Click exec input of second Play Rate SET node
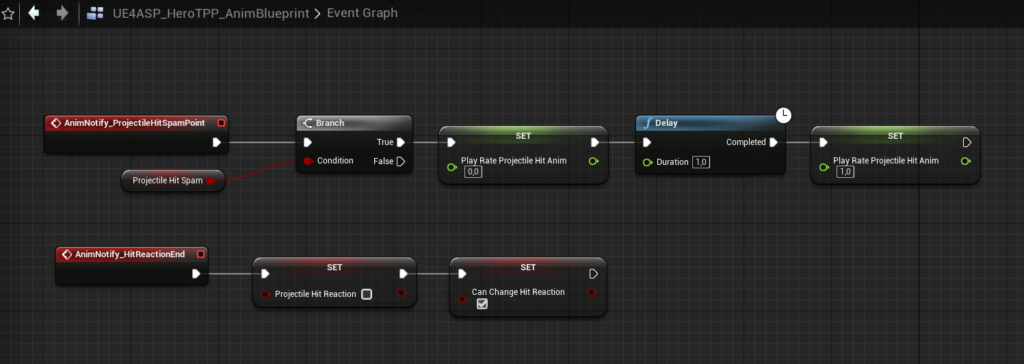The width and height of the screenshot is (1024, 364). pyautogui.click(x=824, y=142)
